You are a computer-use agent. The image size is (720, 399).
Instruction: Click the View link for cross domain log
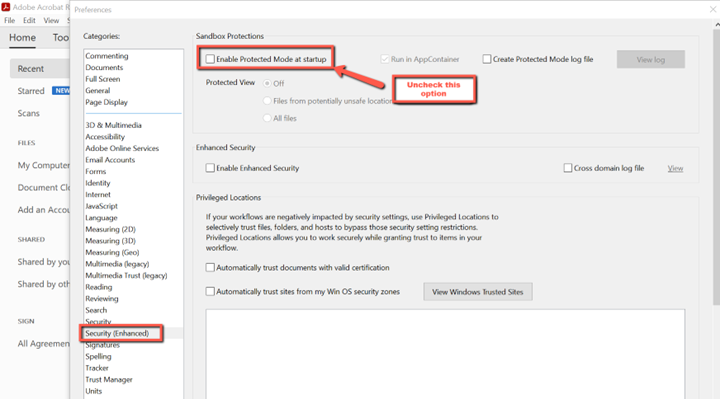[675, 169]
